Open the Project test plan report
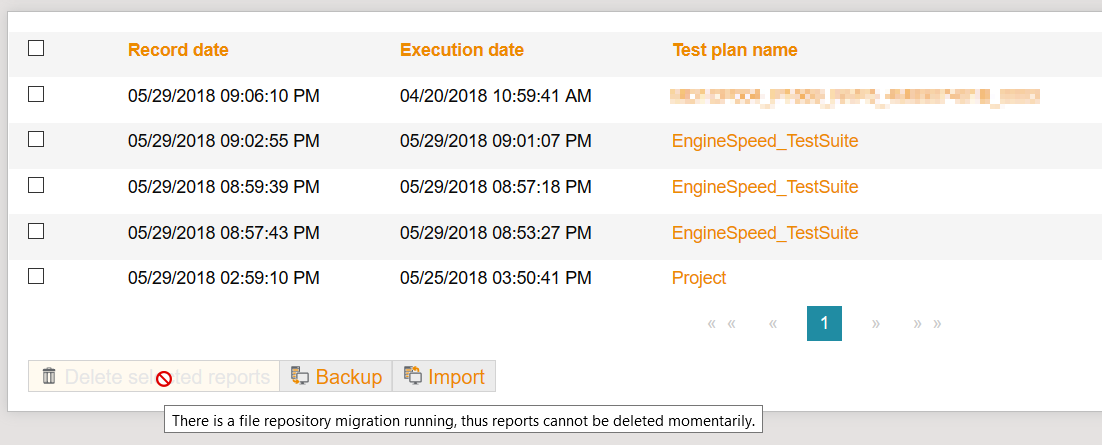This screenshot has width=1102, height=445. [699, 278]
